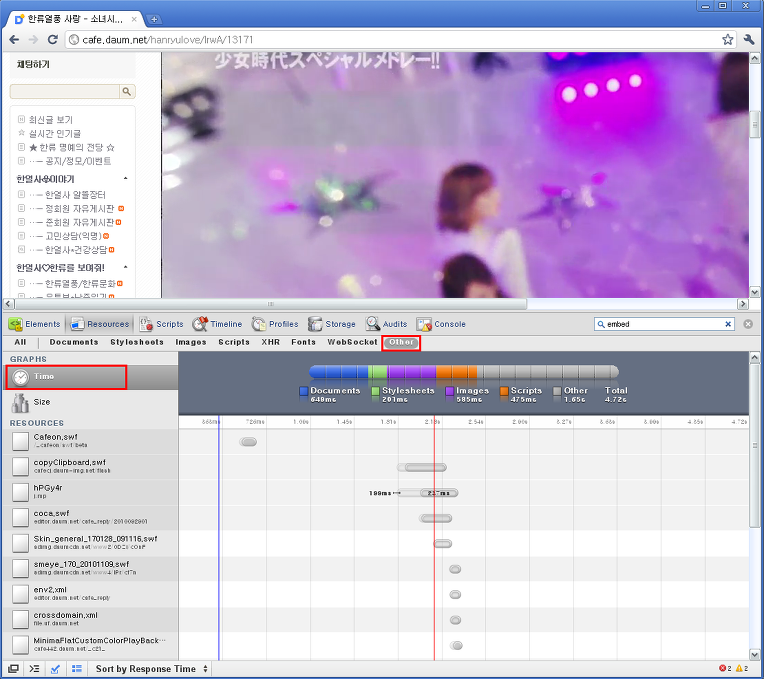This screenshot has height=679, width=764.
Task: Click the Cafeon.swf timing bar
Action: click(x=248, y=442)
